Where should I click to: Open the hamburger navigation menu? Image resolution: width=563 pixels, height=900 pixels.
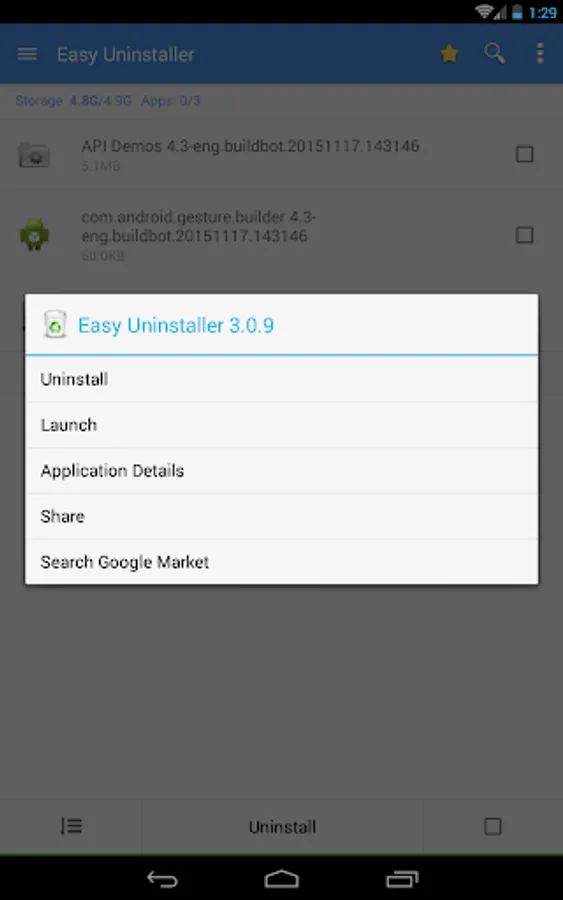coord(27,55)
